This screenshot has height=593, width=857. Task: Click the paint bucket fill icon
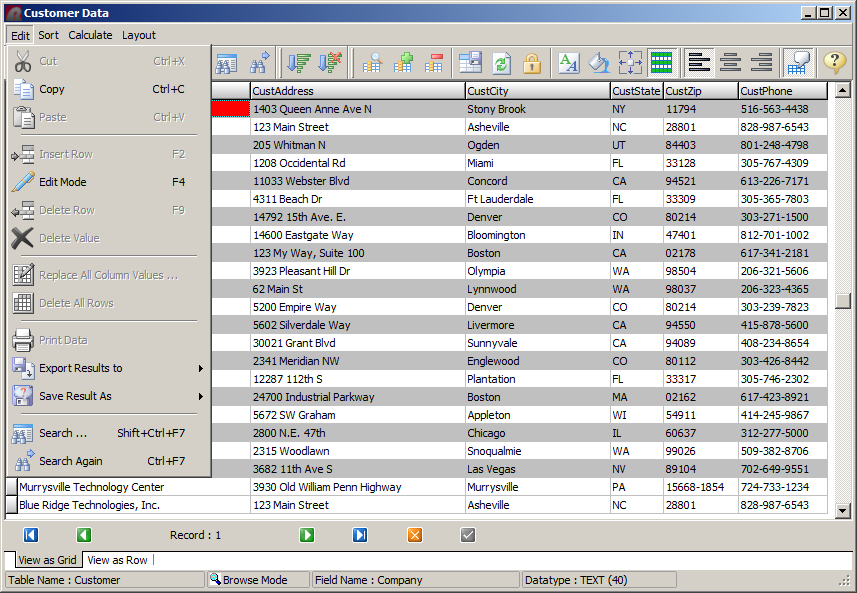point(598,63)
